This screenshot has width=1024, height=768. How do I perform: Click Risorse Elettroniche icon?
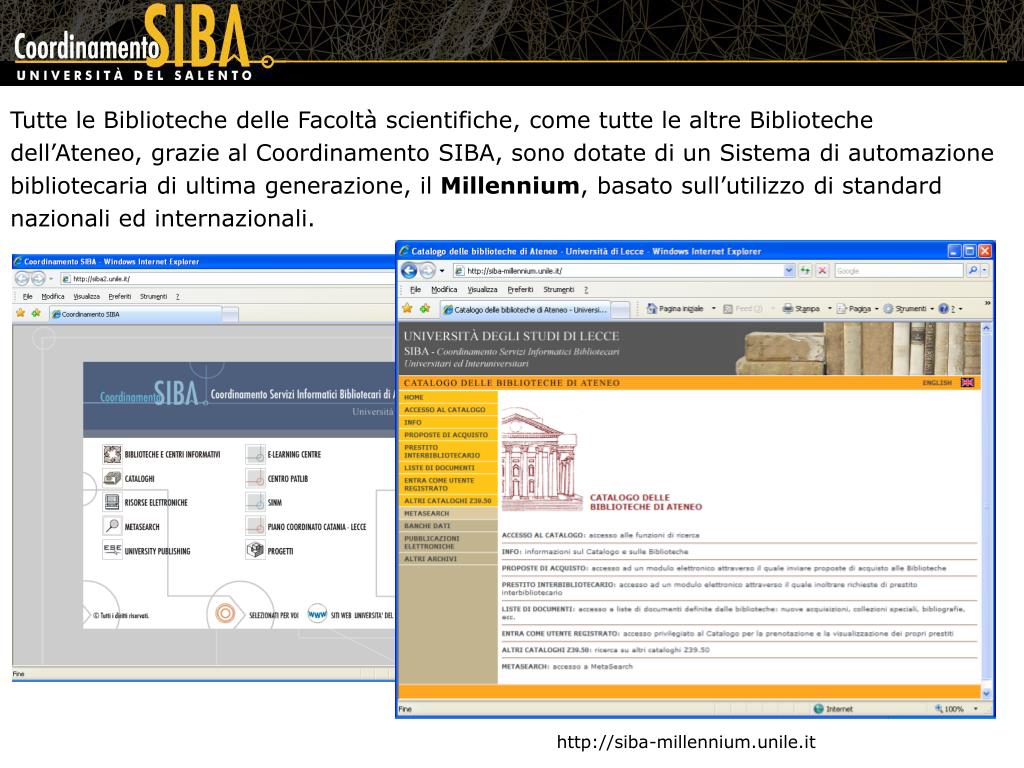pos(112,502)
